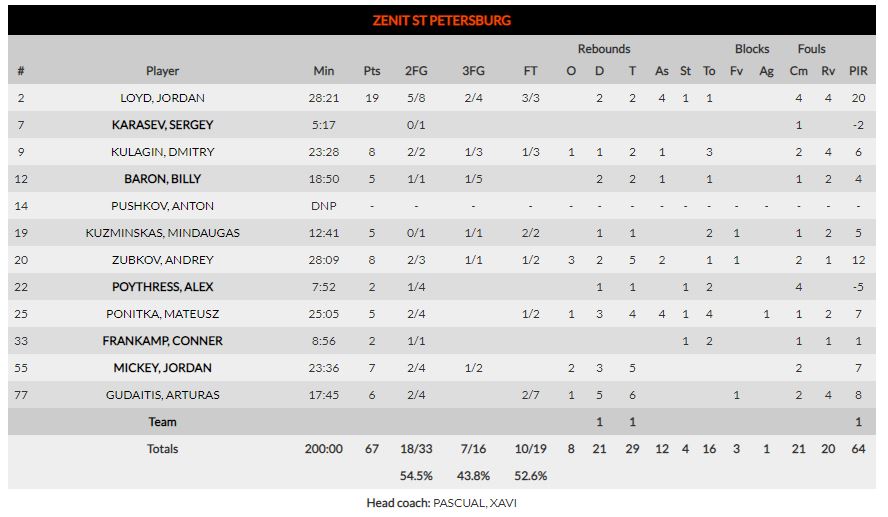Open Zubkov, Andrey player link

point(162,260)
